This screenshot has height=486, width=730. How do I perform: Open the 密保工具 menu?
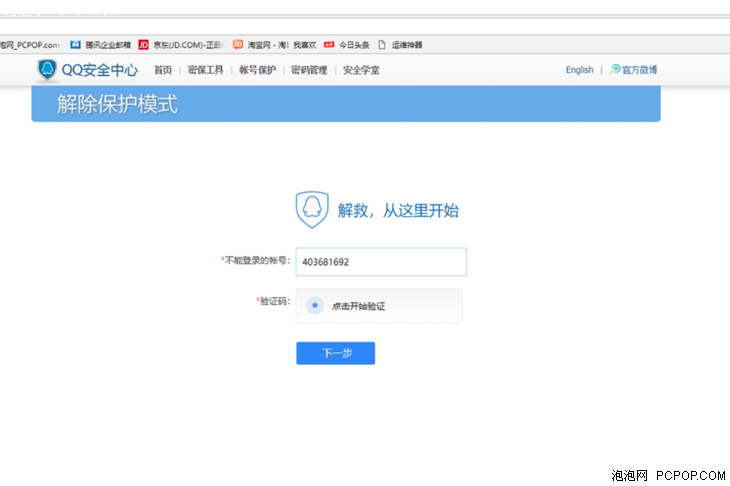[205, 70]
